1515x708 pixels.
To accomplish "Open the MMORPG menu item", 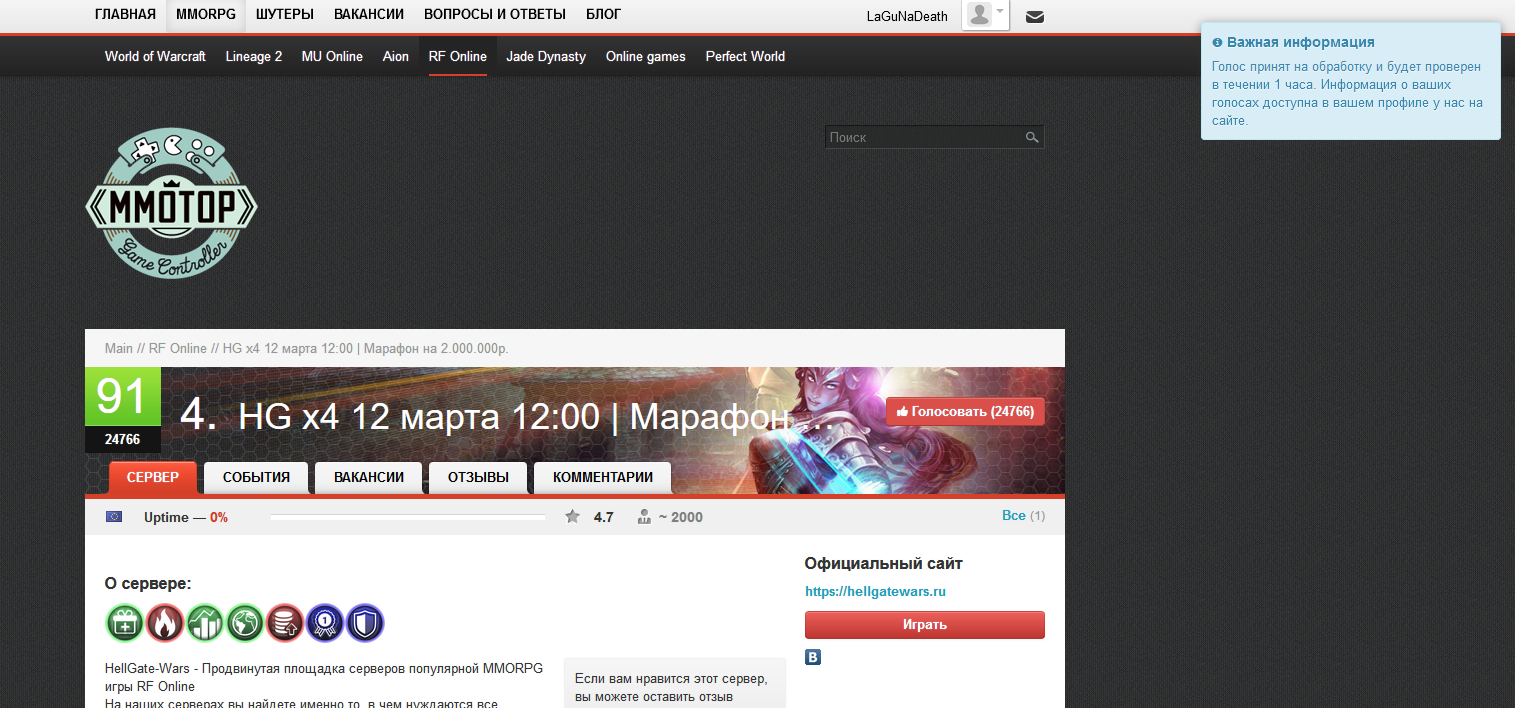I will [x=206, y=14].
